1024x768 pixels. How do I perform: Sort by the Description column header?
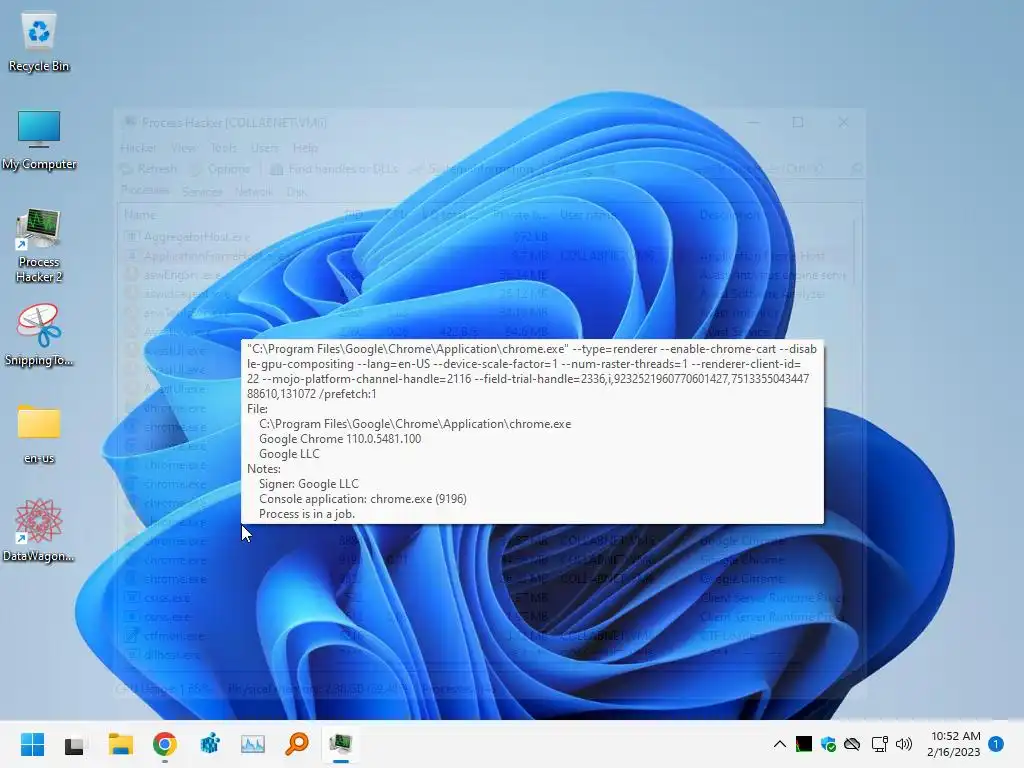pyautogui.click(x=729, y=215)
